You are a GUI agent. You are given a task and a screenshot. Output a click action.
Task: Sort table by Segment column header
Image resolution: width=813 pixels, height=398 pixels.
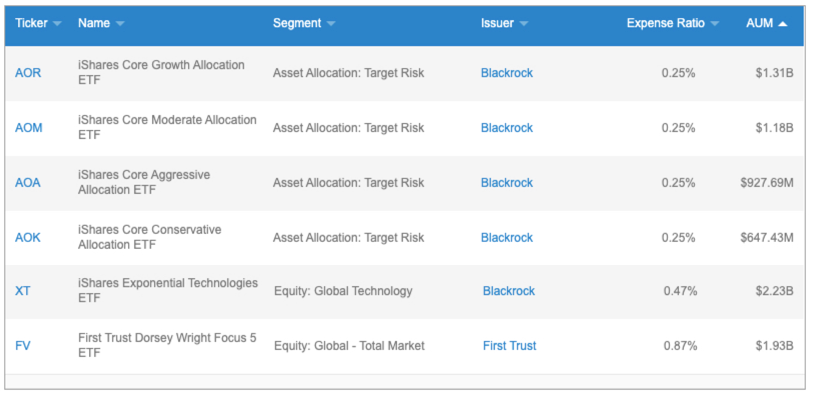(297, 23)
